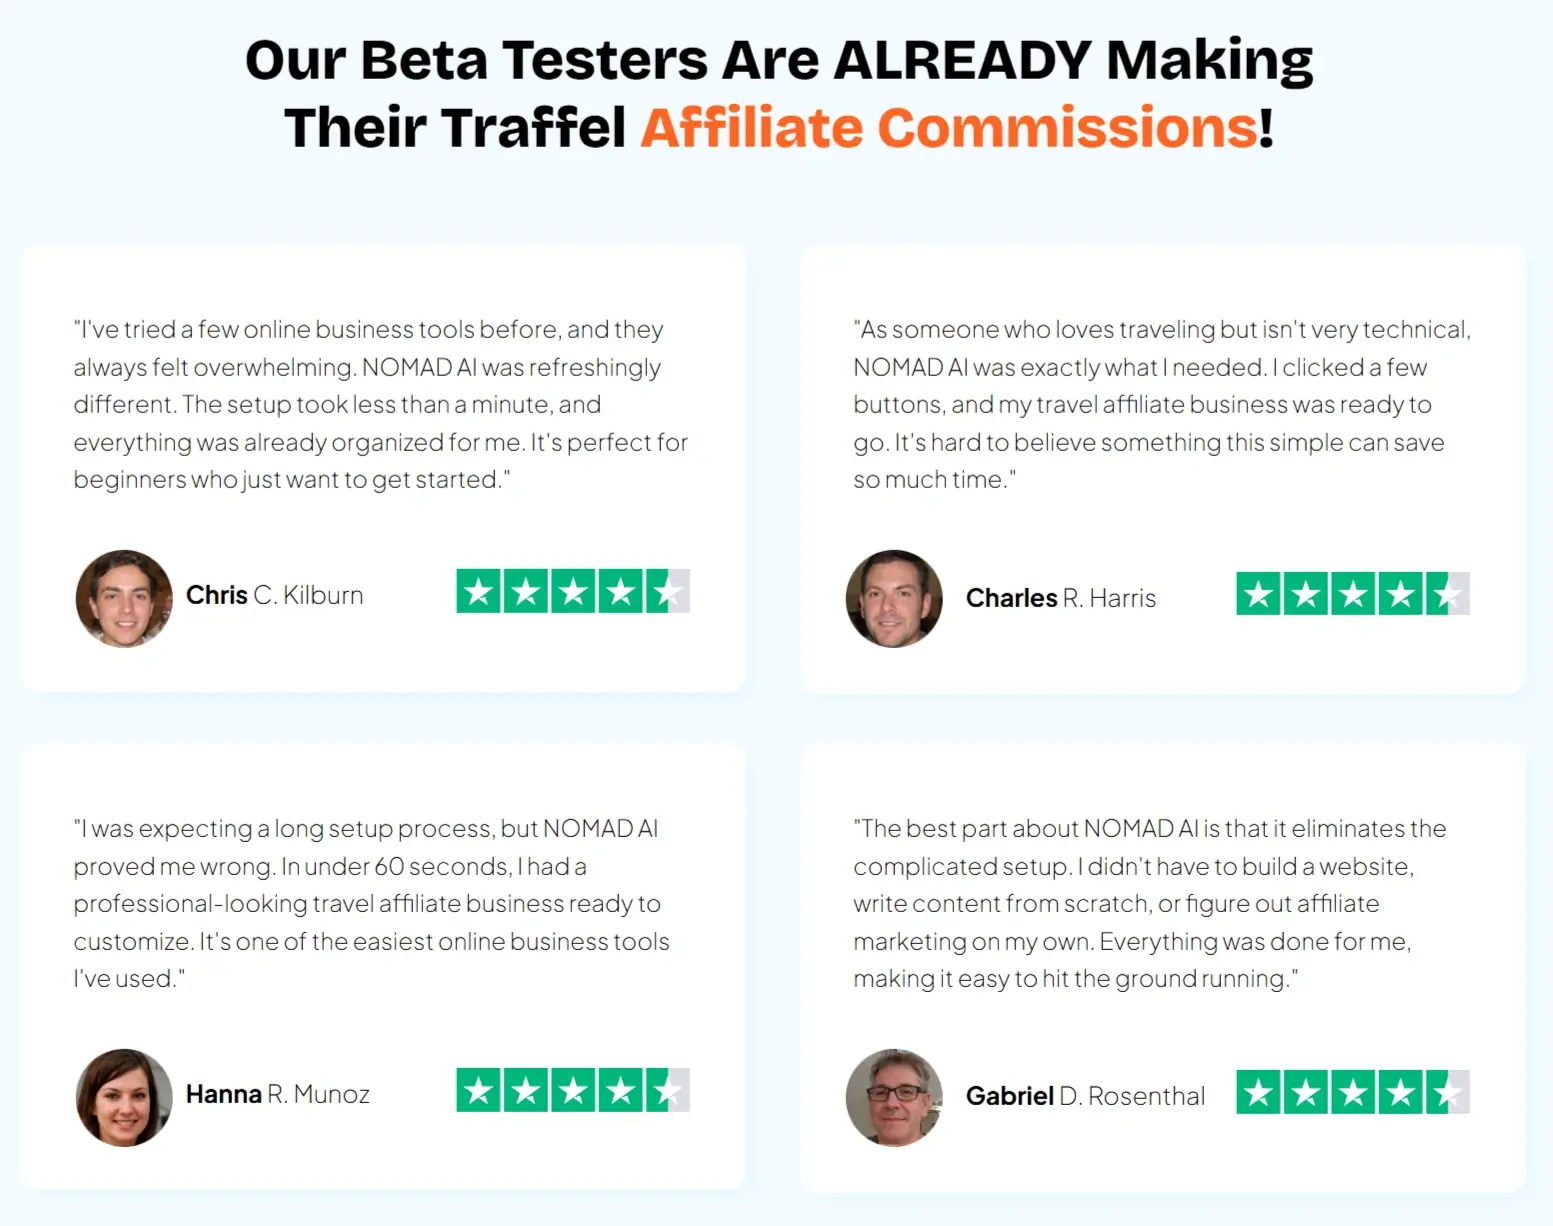Click Gabriel D. Rosenthal's avatar picture
Image resolution: width=1553 pixels, height=1226 pixels.
(x=894, y=1097)
